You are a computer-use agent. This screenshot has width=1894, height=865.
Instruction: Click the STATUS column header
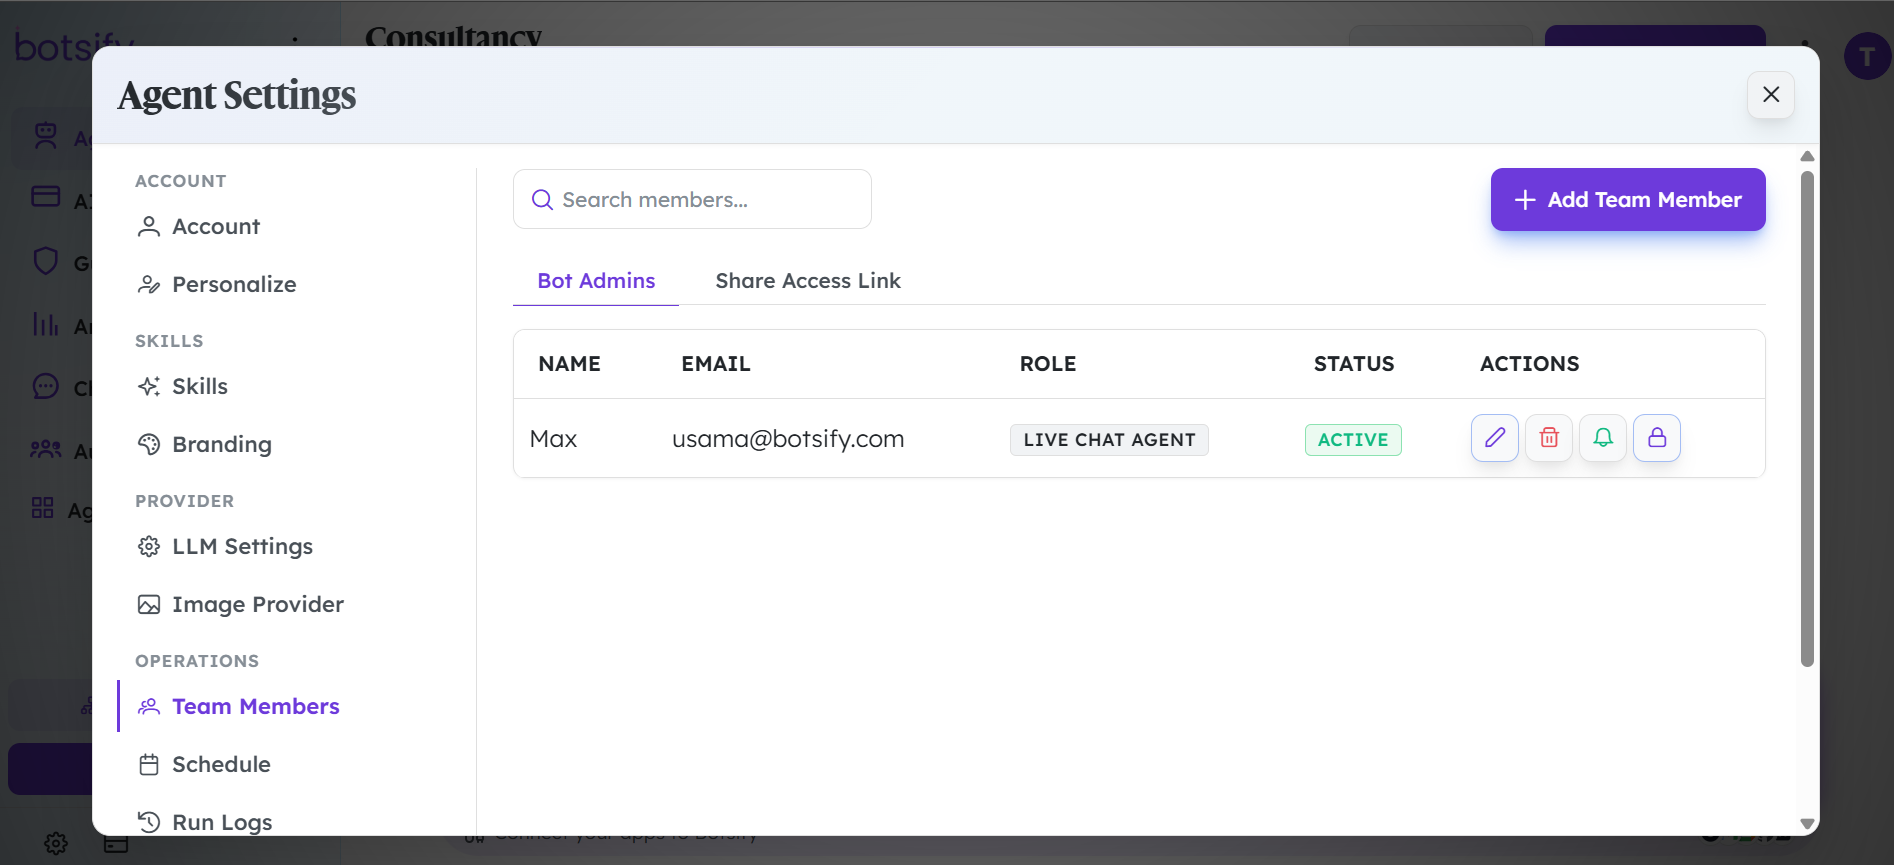pyautogui.click(x=1354, y=364)
